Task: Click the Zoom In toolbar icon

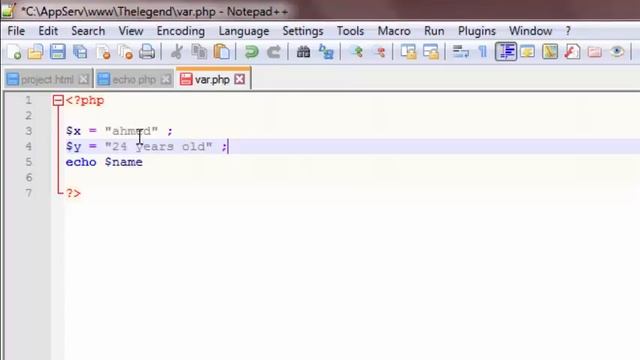Action: click(x=358, y=52)
